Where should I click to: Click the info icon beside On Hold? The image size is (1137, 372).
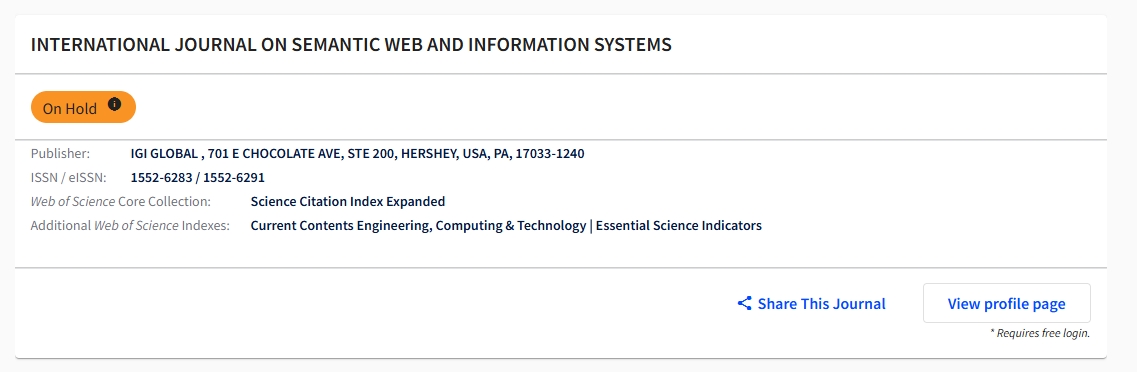(x=114, y=104)
